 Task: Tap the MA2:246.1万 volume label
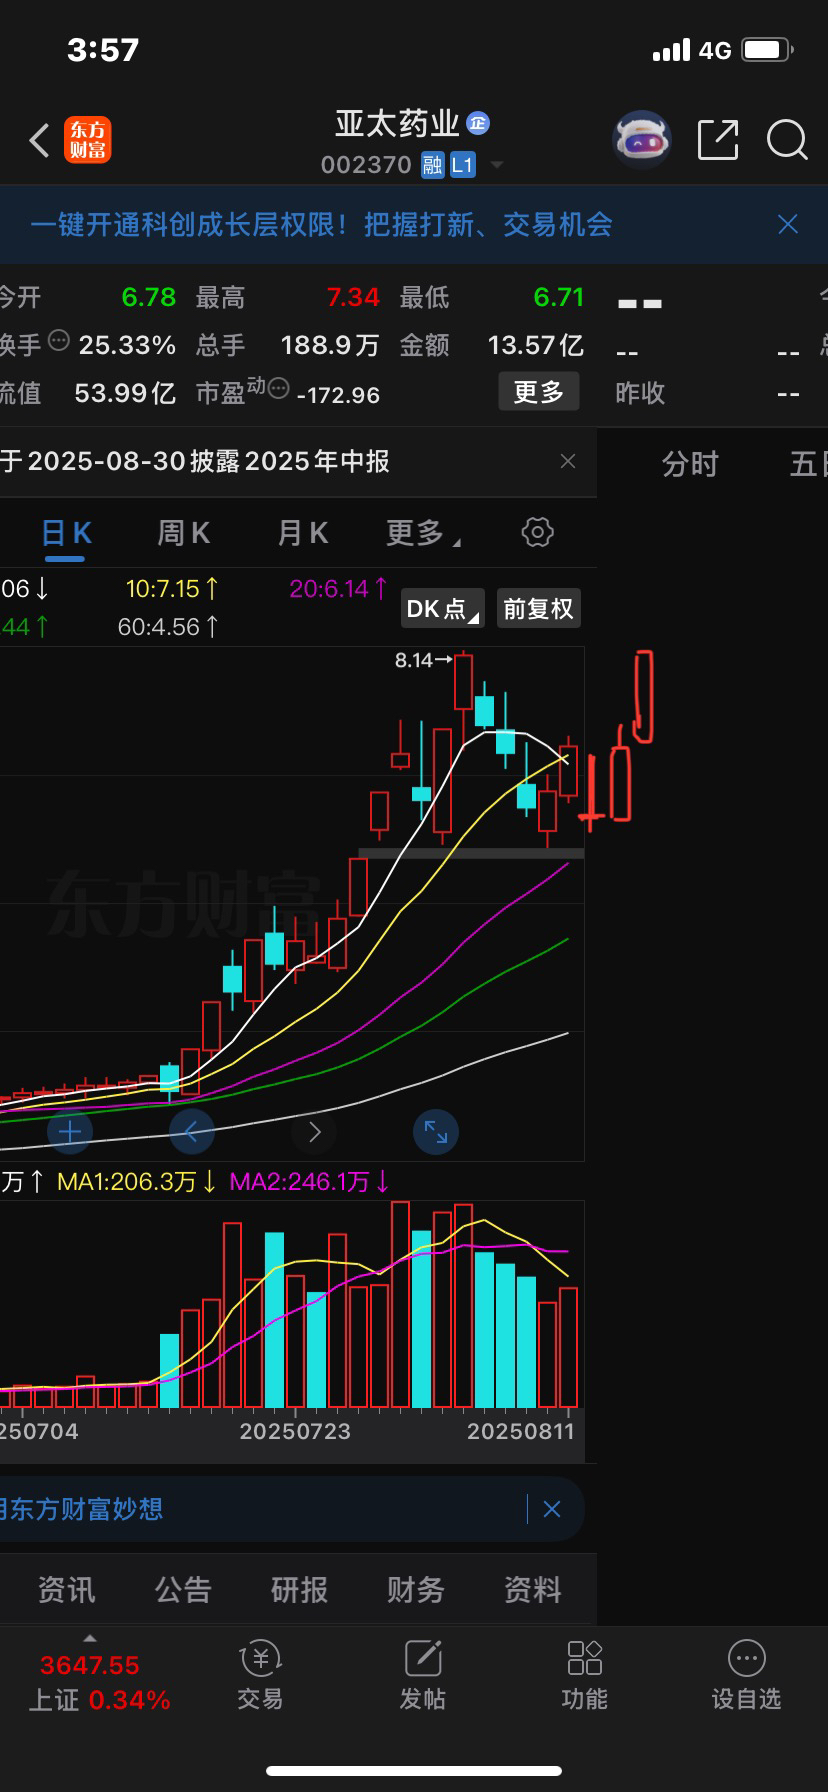pyautogui.click(x=310, y=1182)
